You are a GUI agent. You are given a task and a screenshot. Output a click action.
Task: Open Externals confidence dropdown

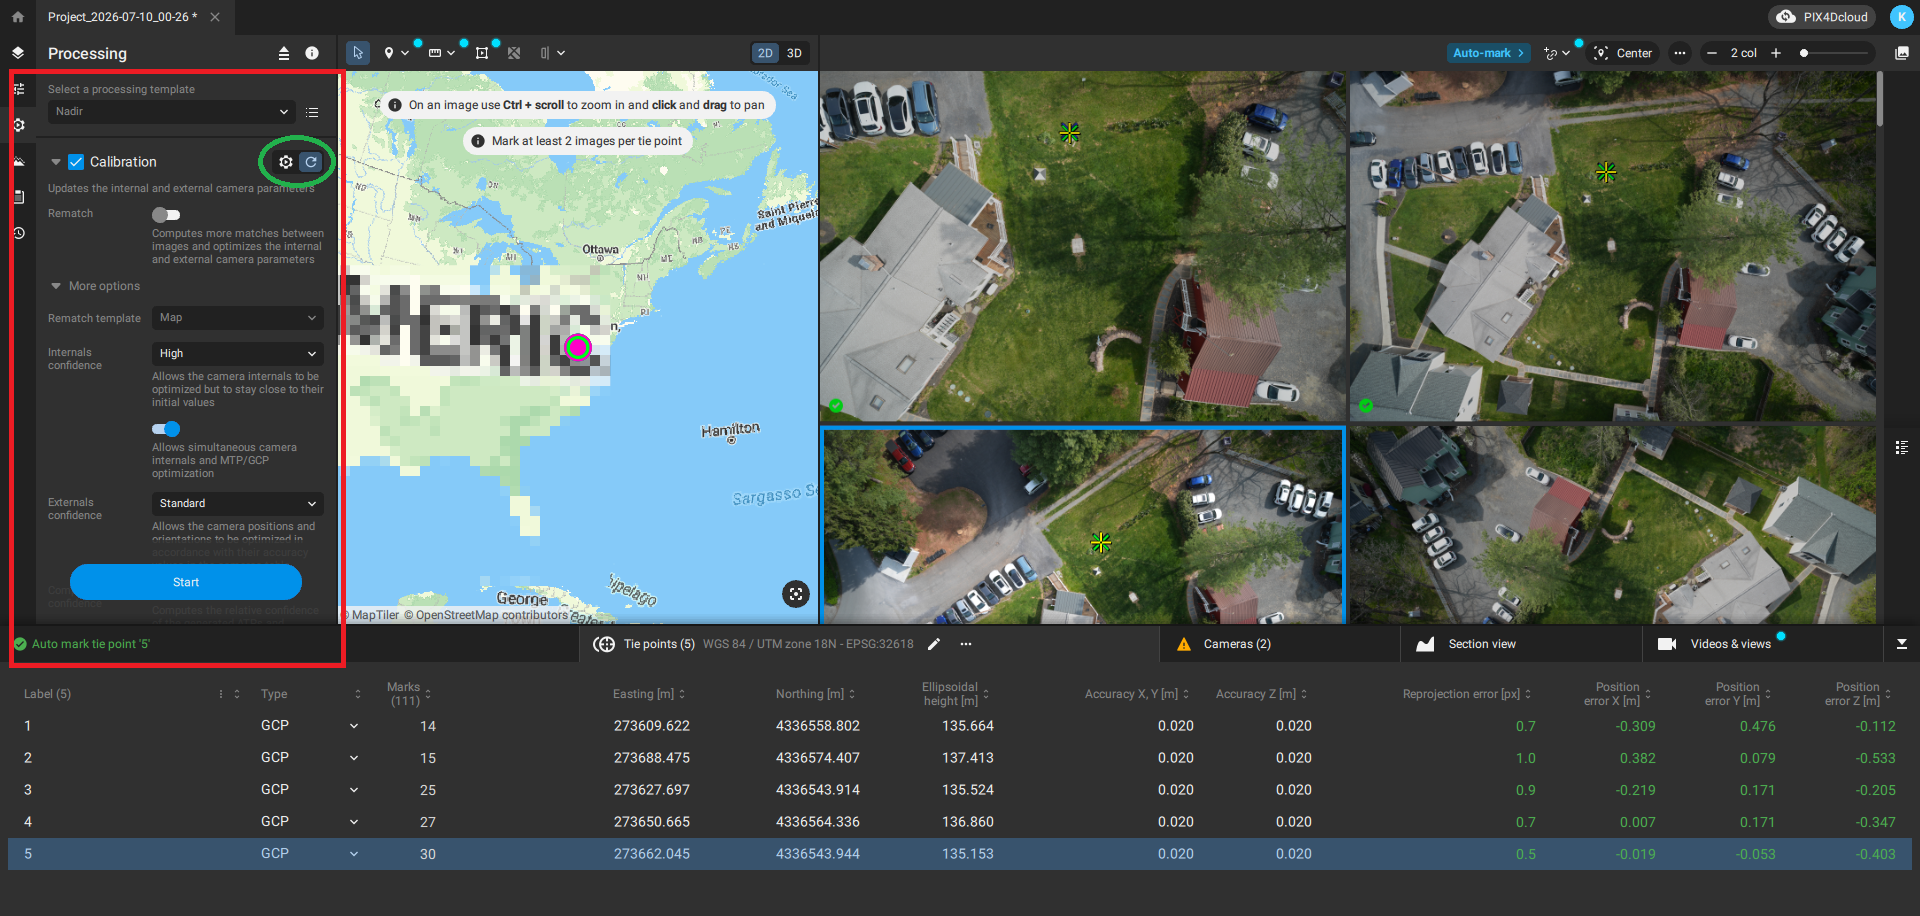238,504
